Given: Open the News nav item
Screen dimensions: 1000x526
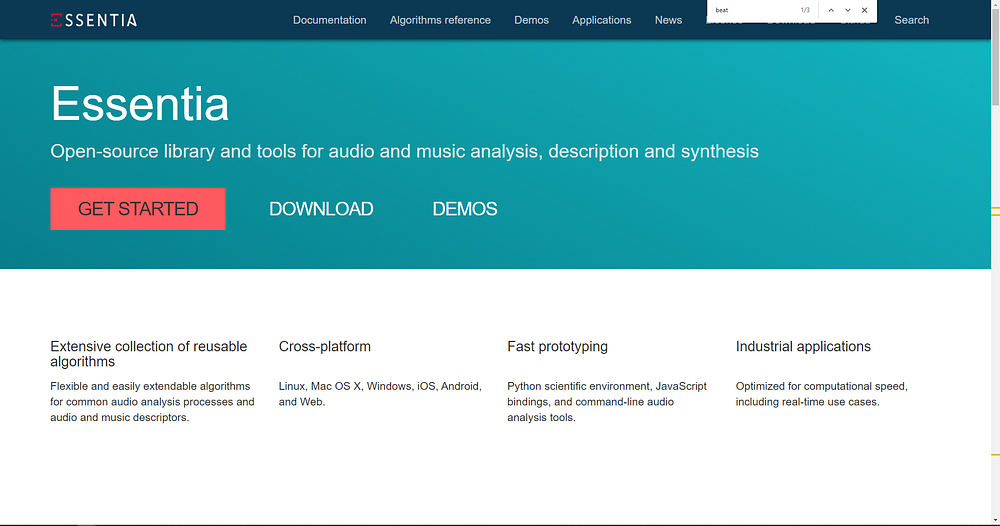Looking at the screenshot, I should (668, 20).
